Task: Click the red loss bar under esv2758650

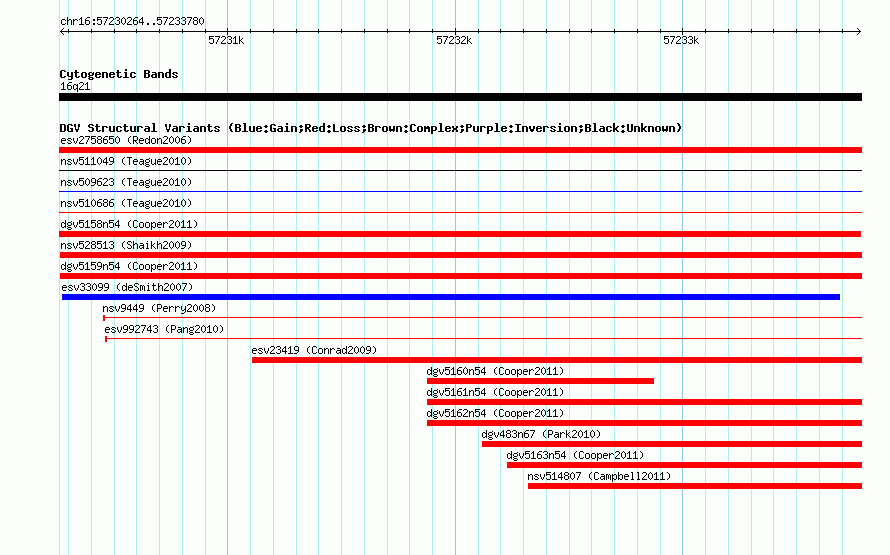Action: (x=460, y=150)
